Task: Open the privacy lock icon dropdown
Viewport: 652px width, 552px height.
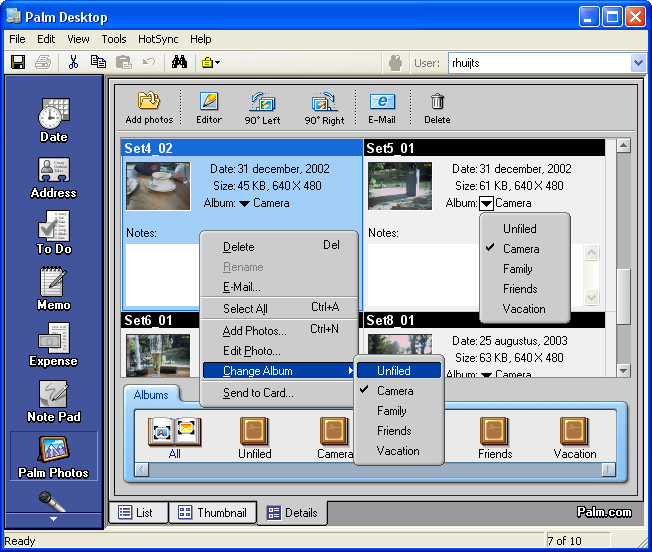Action: click(211, 63)
